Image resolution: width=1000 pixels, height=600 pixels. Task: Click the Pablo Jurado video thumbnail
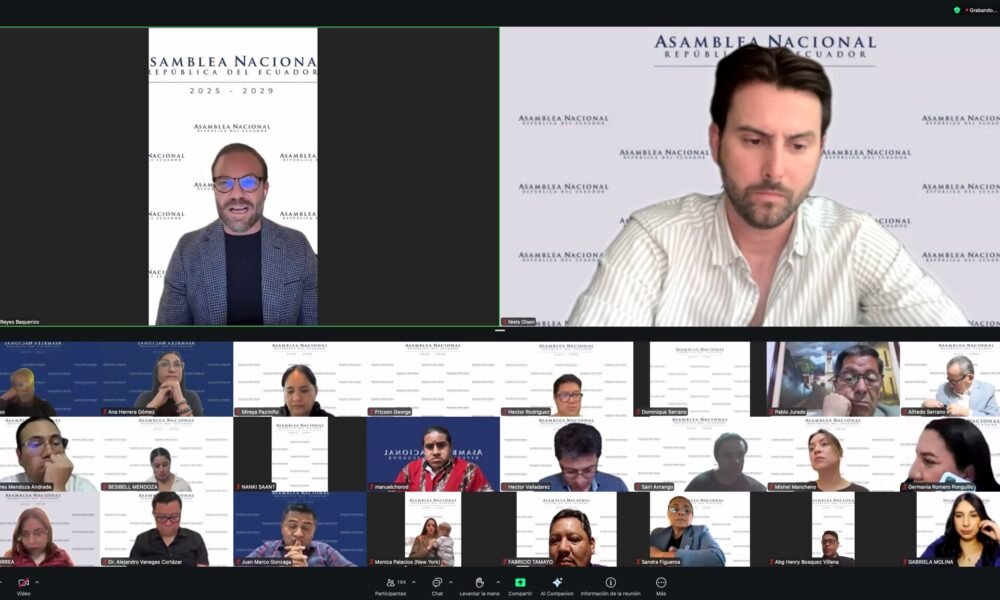click(832, 379)
